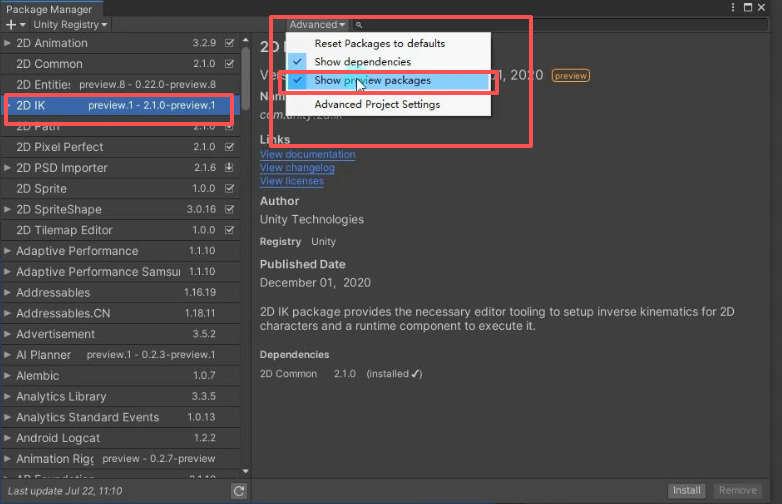Select the 2D Sprite package
The image size is (782, 504).
click(121, 188)
